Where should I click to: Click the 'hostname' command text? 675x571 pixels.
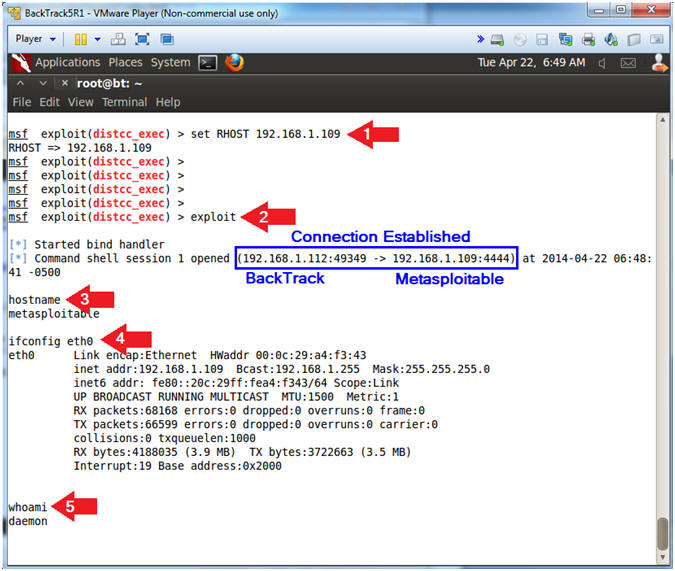34,300
